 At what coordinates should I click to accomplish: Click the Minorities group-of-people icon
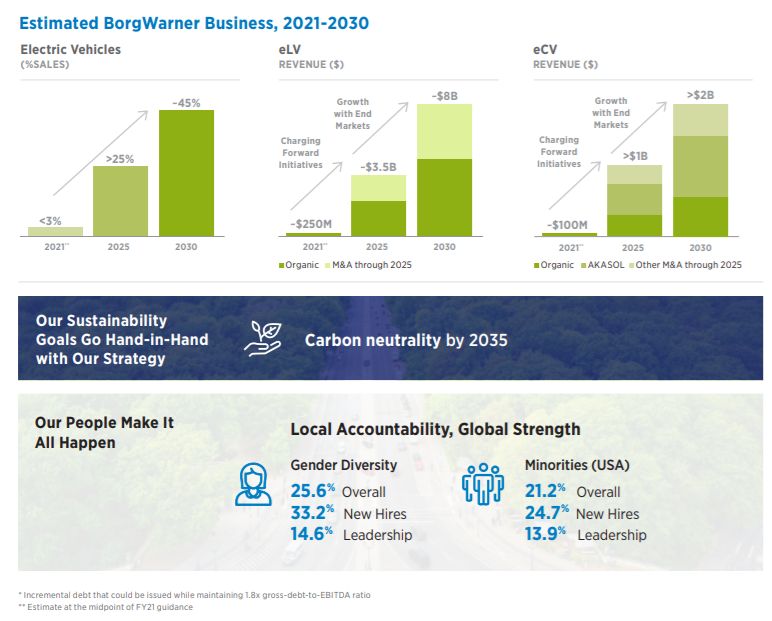point(482,484)
